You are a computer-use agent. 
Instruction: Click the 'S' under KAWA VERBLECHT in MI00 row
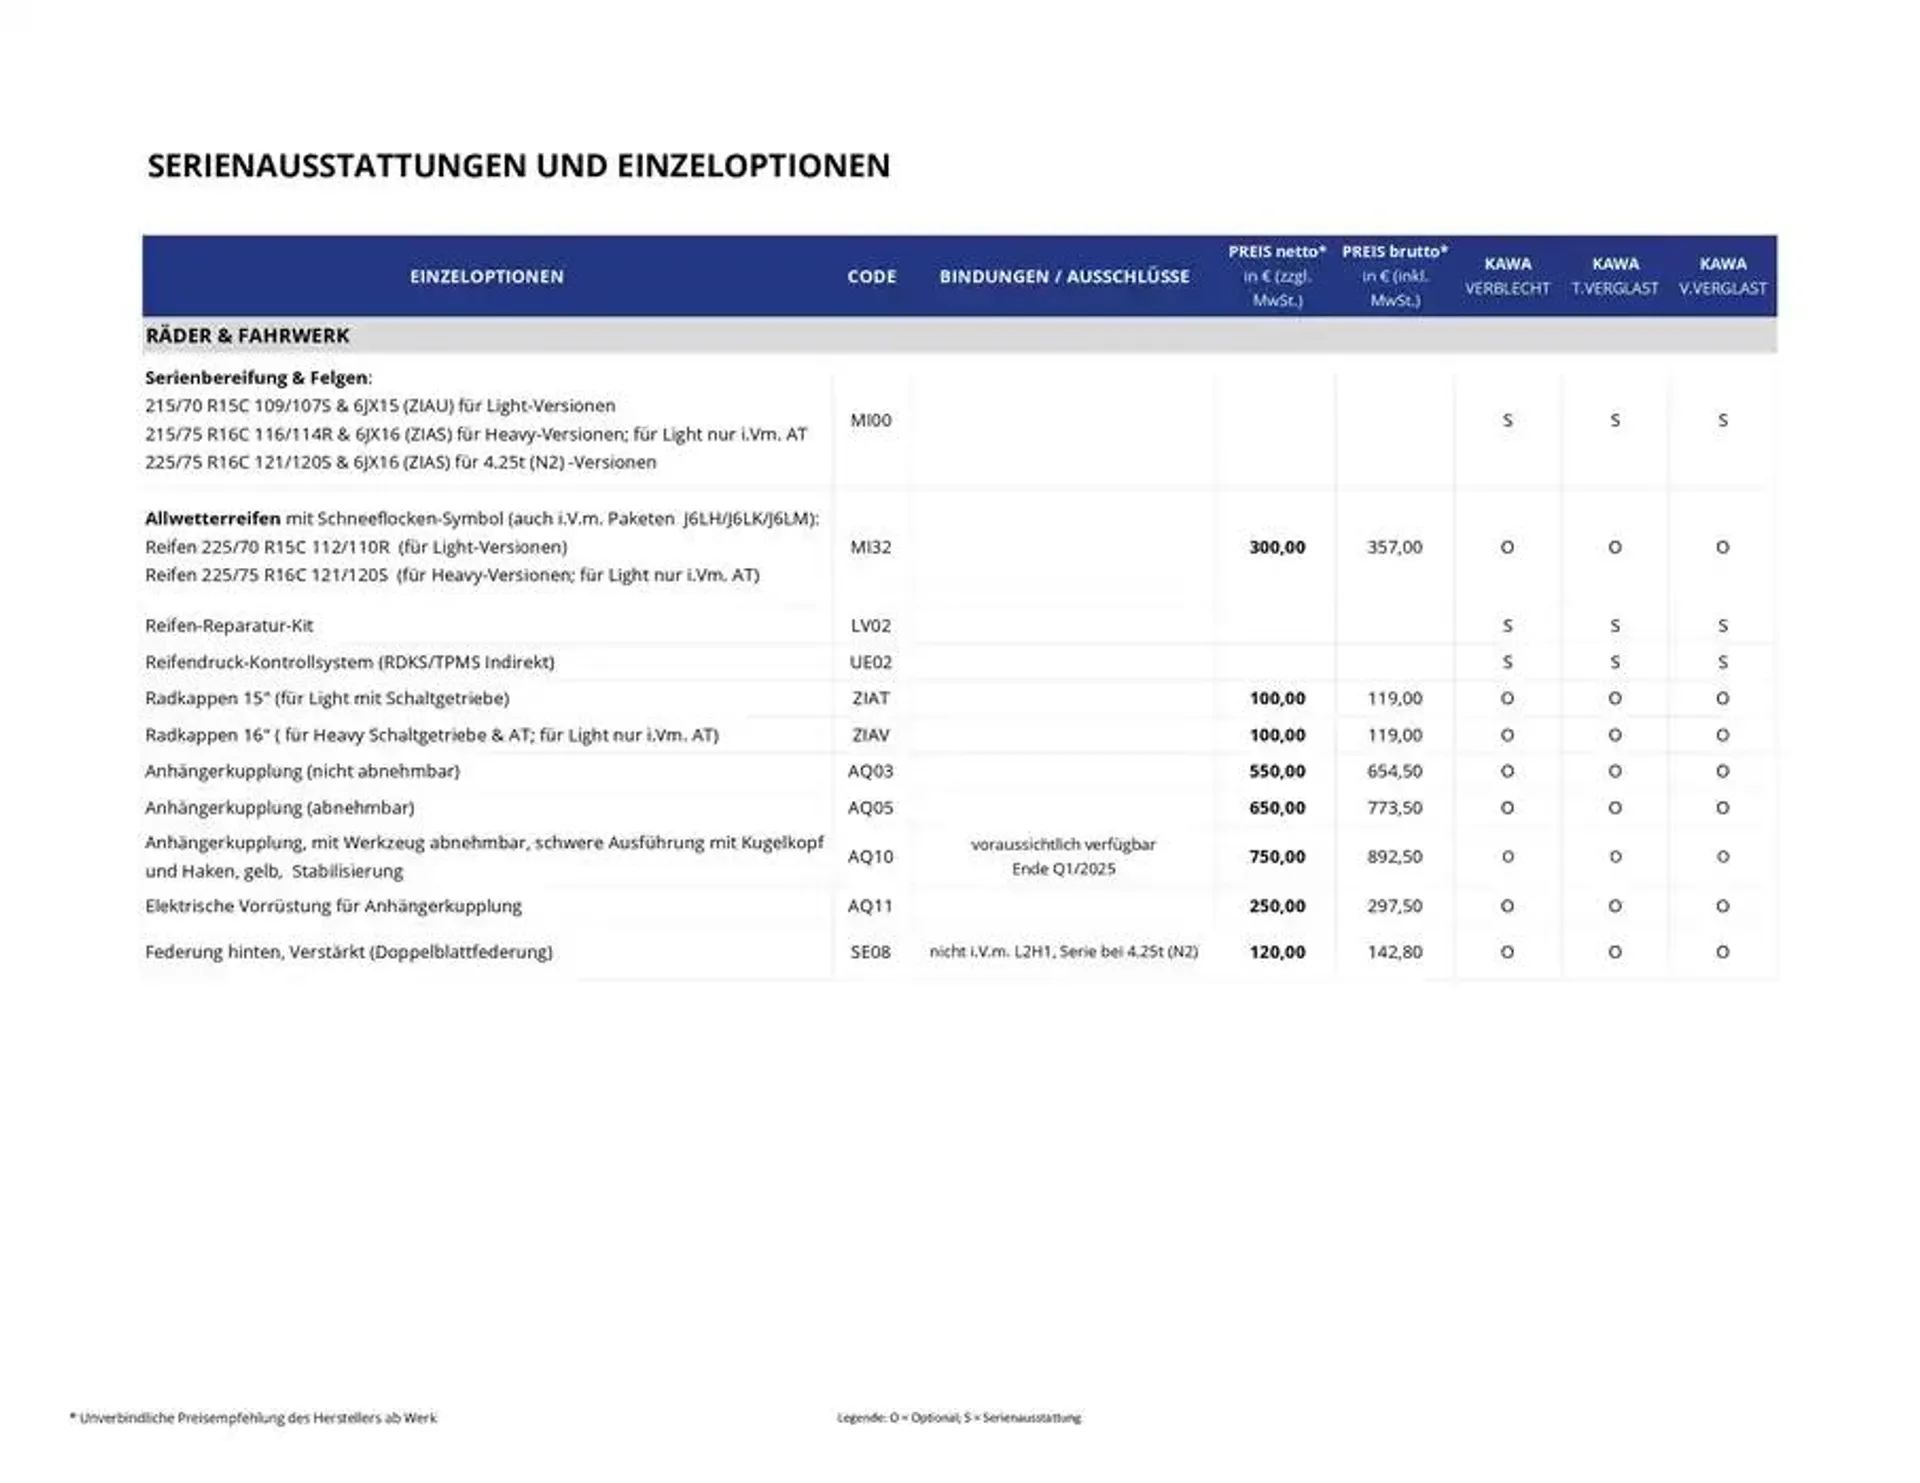click(x=1507, y=420)
